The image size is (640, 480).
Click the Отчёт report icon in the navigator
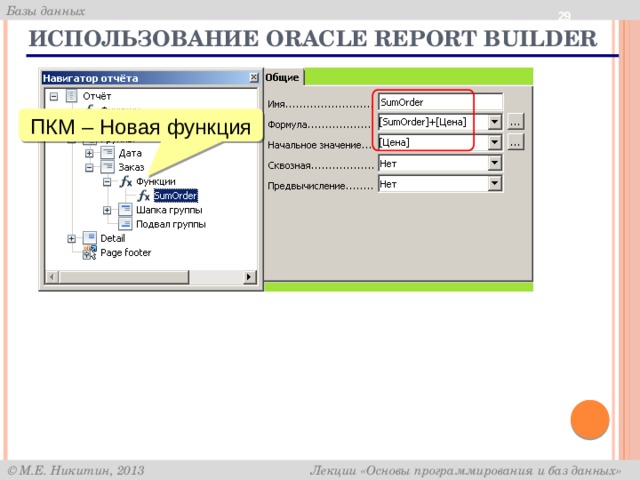tap(71, 96)
